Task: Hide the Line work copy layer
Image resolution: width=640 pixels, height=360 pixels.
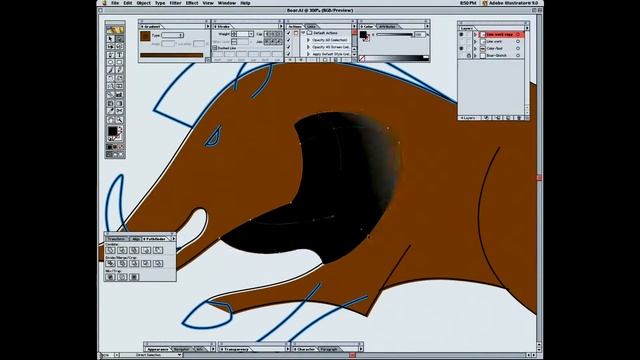Action: coord(462,35)
